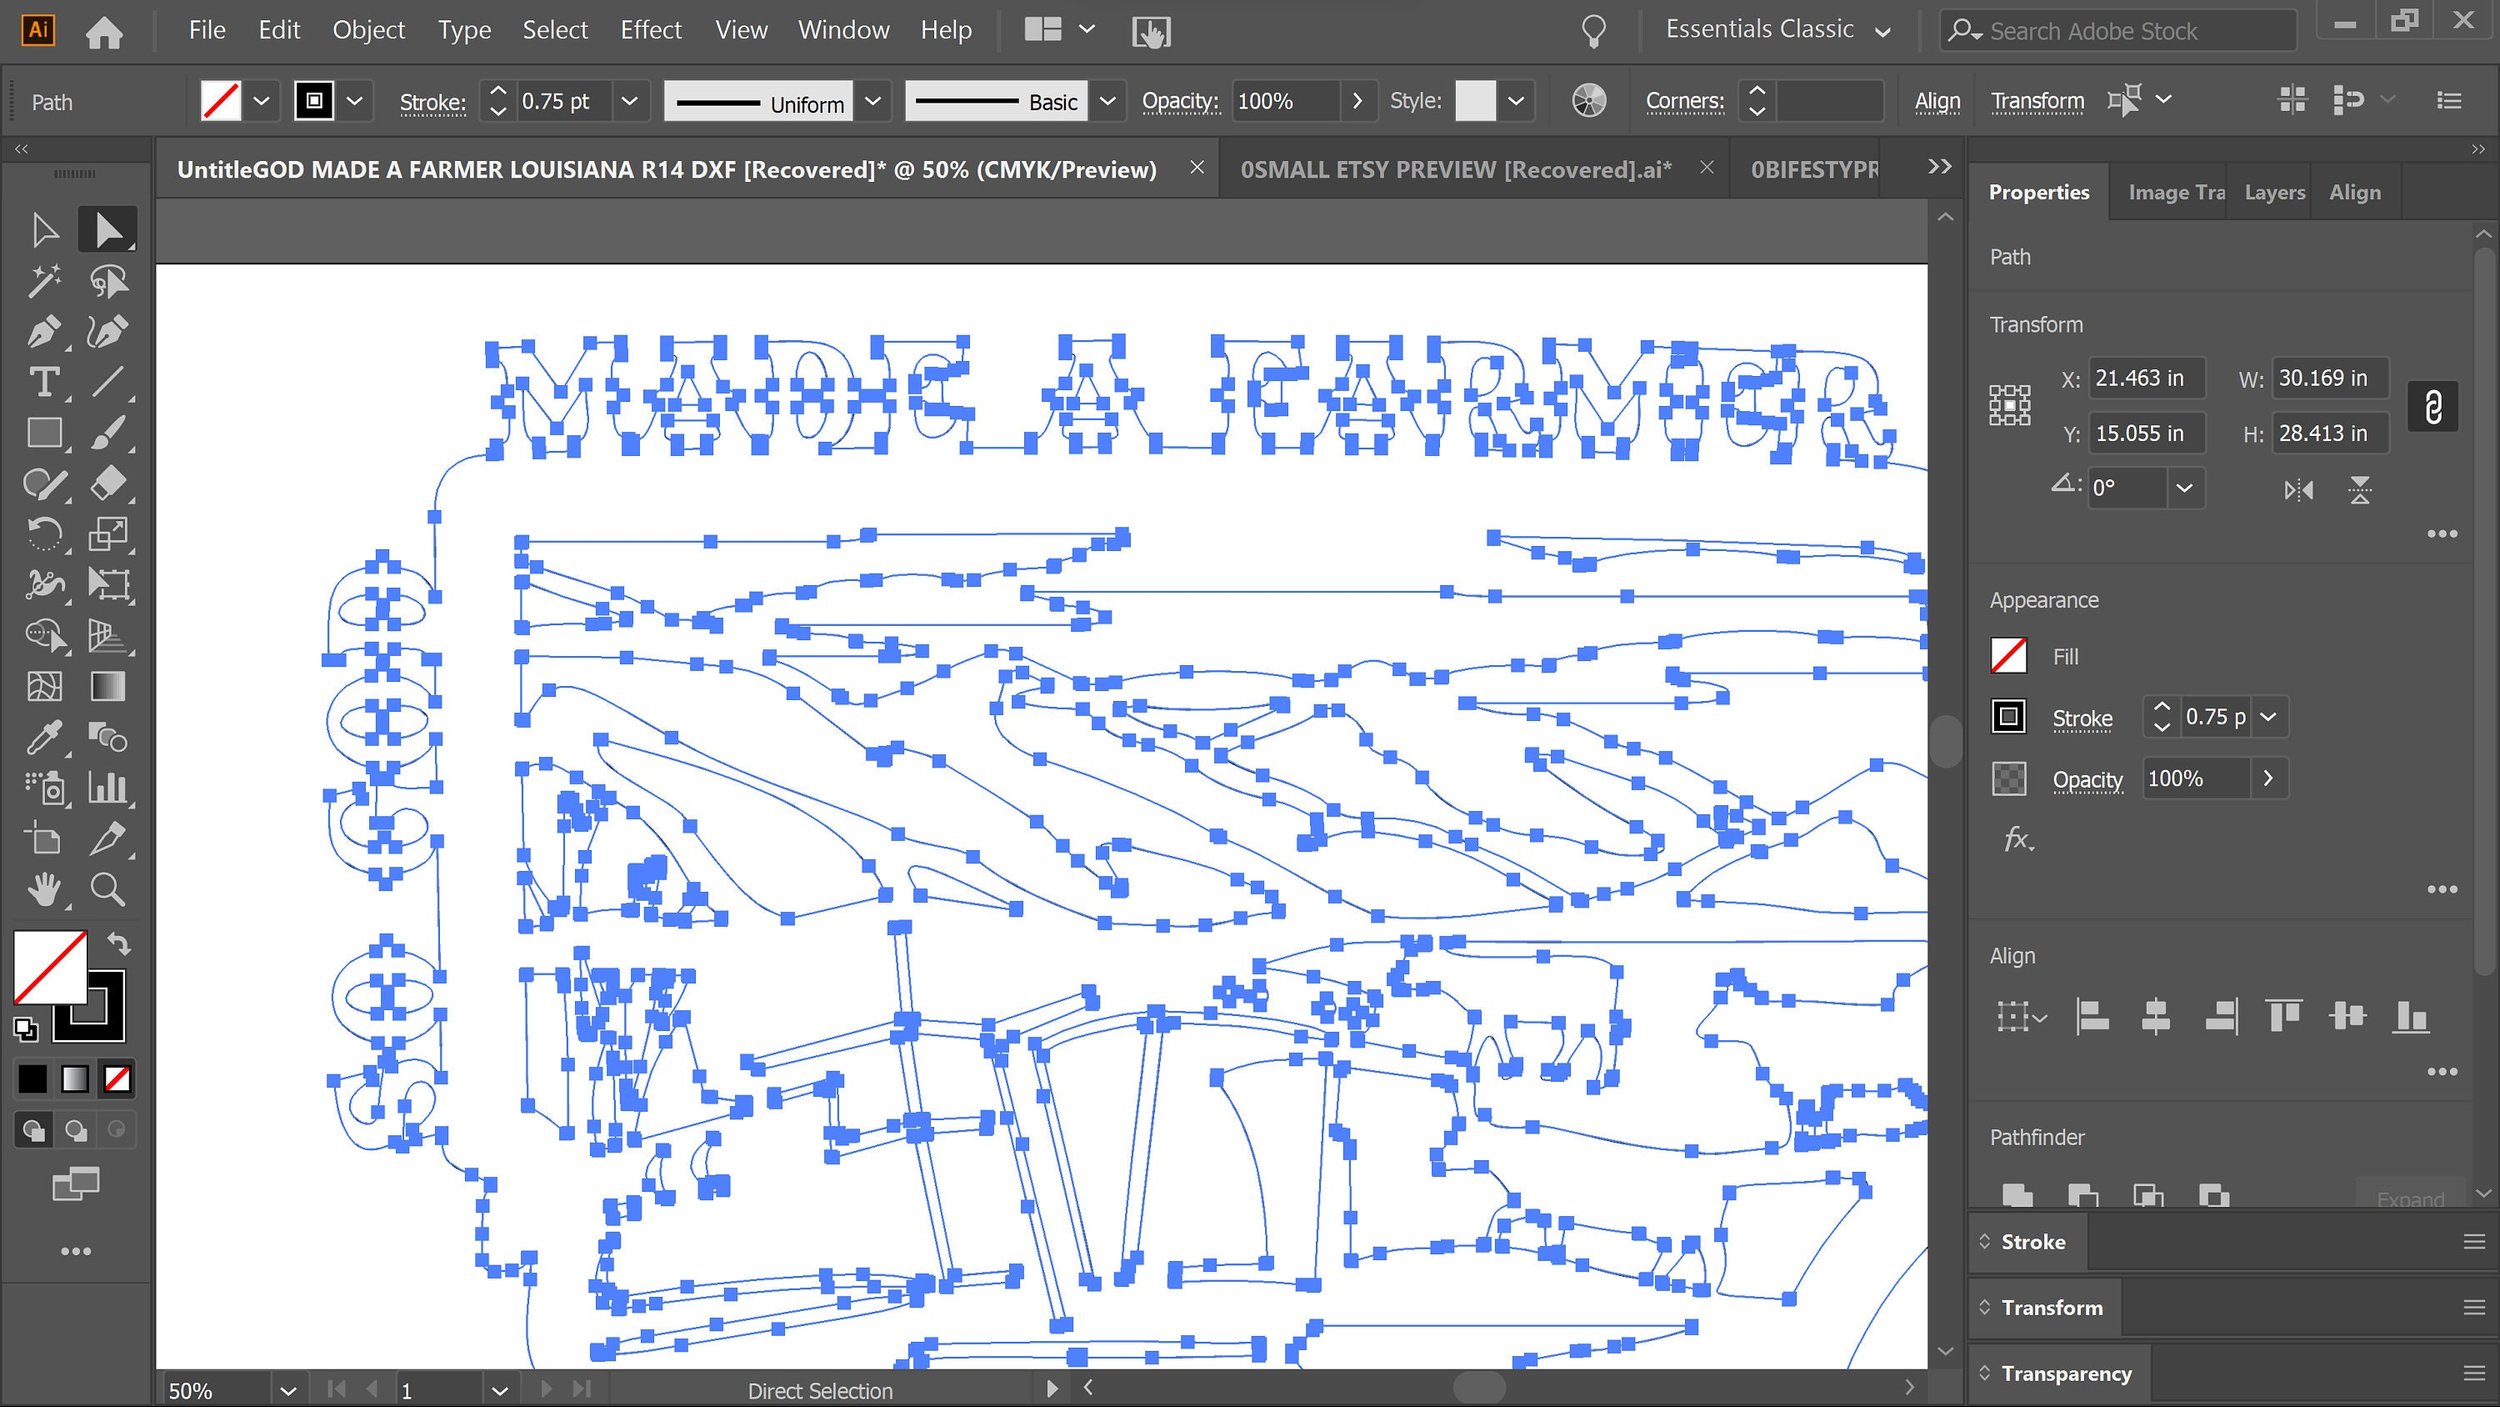
Task: Open the Basic brush definition dropdown
Action: pos(1108,101)
